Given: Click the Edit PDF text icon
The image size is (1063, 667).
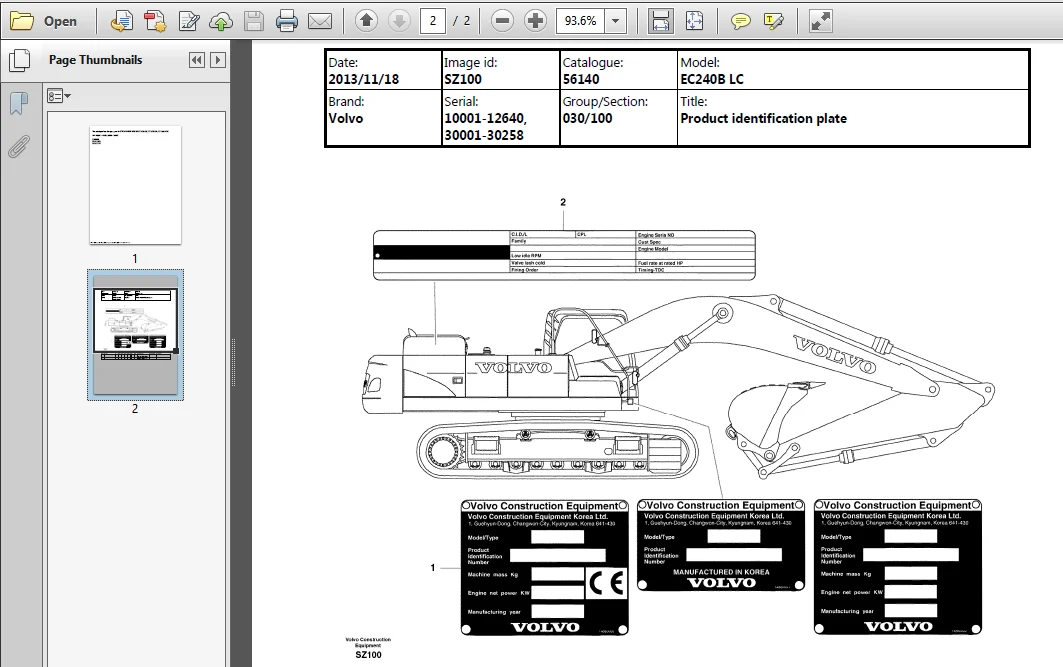Looking at the screenshot, I should pyautogui.click(x=188, y=21).
